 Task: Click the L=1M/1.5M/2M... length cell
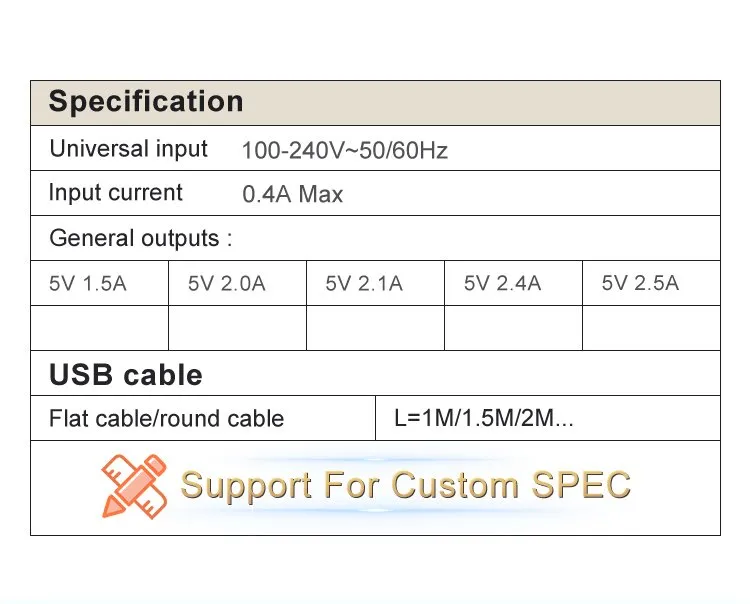tap(484, 419)
